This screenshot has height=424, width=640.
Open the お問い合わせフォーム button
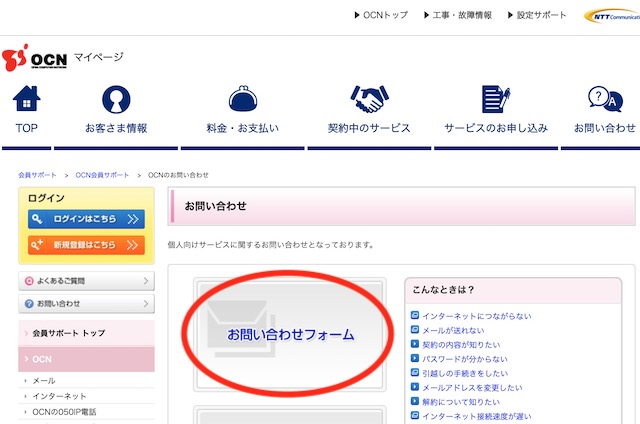[x=290, y=334]
